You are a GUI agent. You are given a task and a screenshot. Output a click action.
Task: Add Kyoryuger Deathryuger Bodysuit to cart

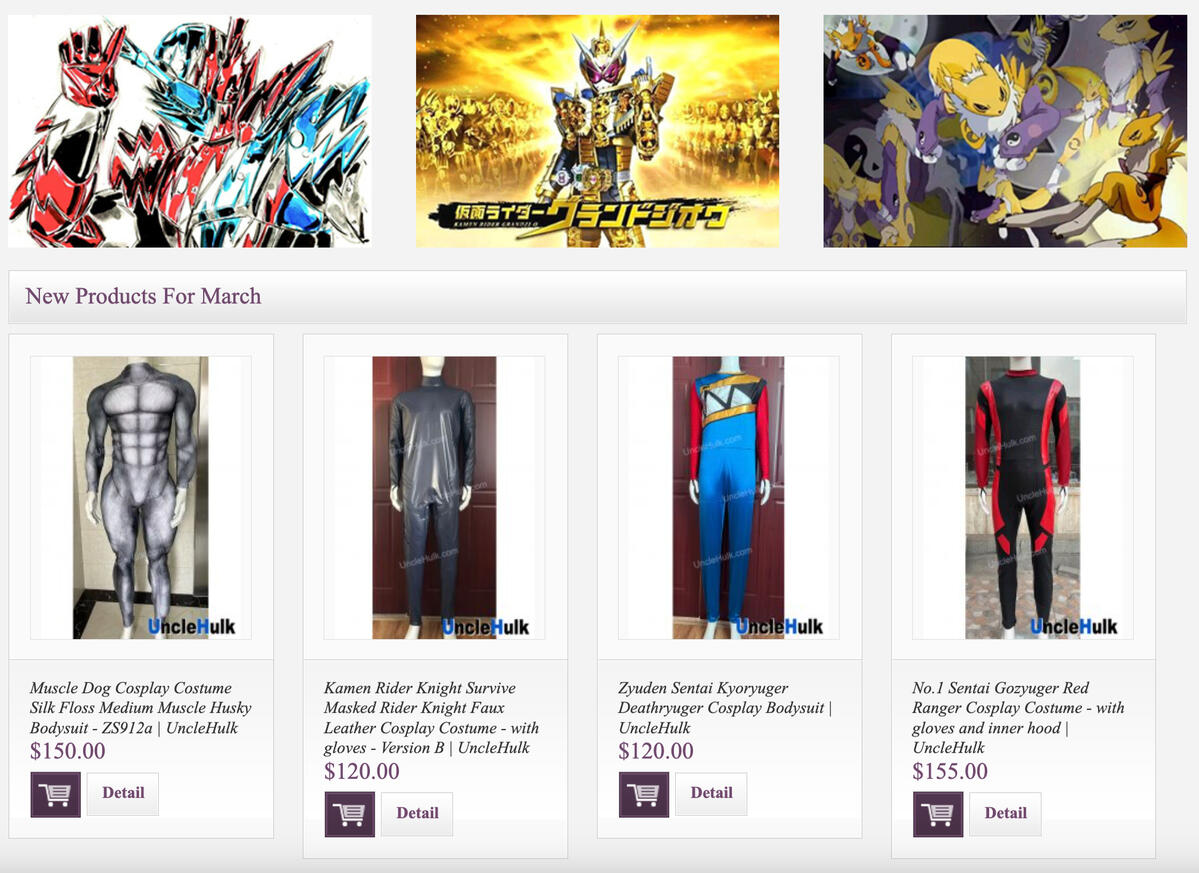[x=644, y=794]
